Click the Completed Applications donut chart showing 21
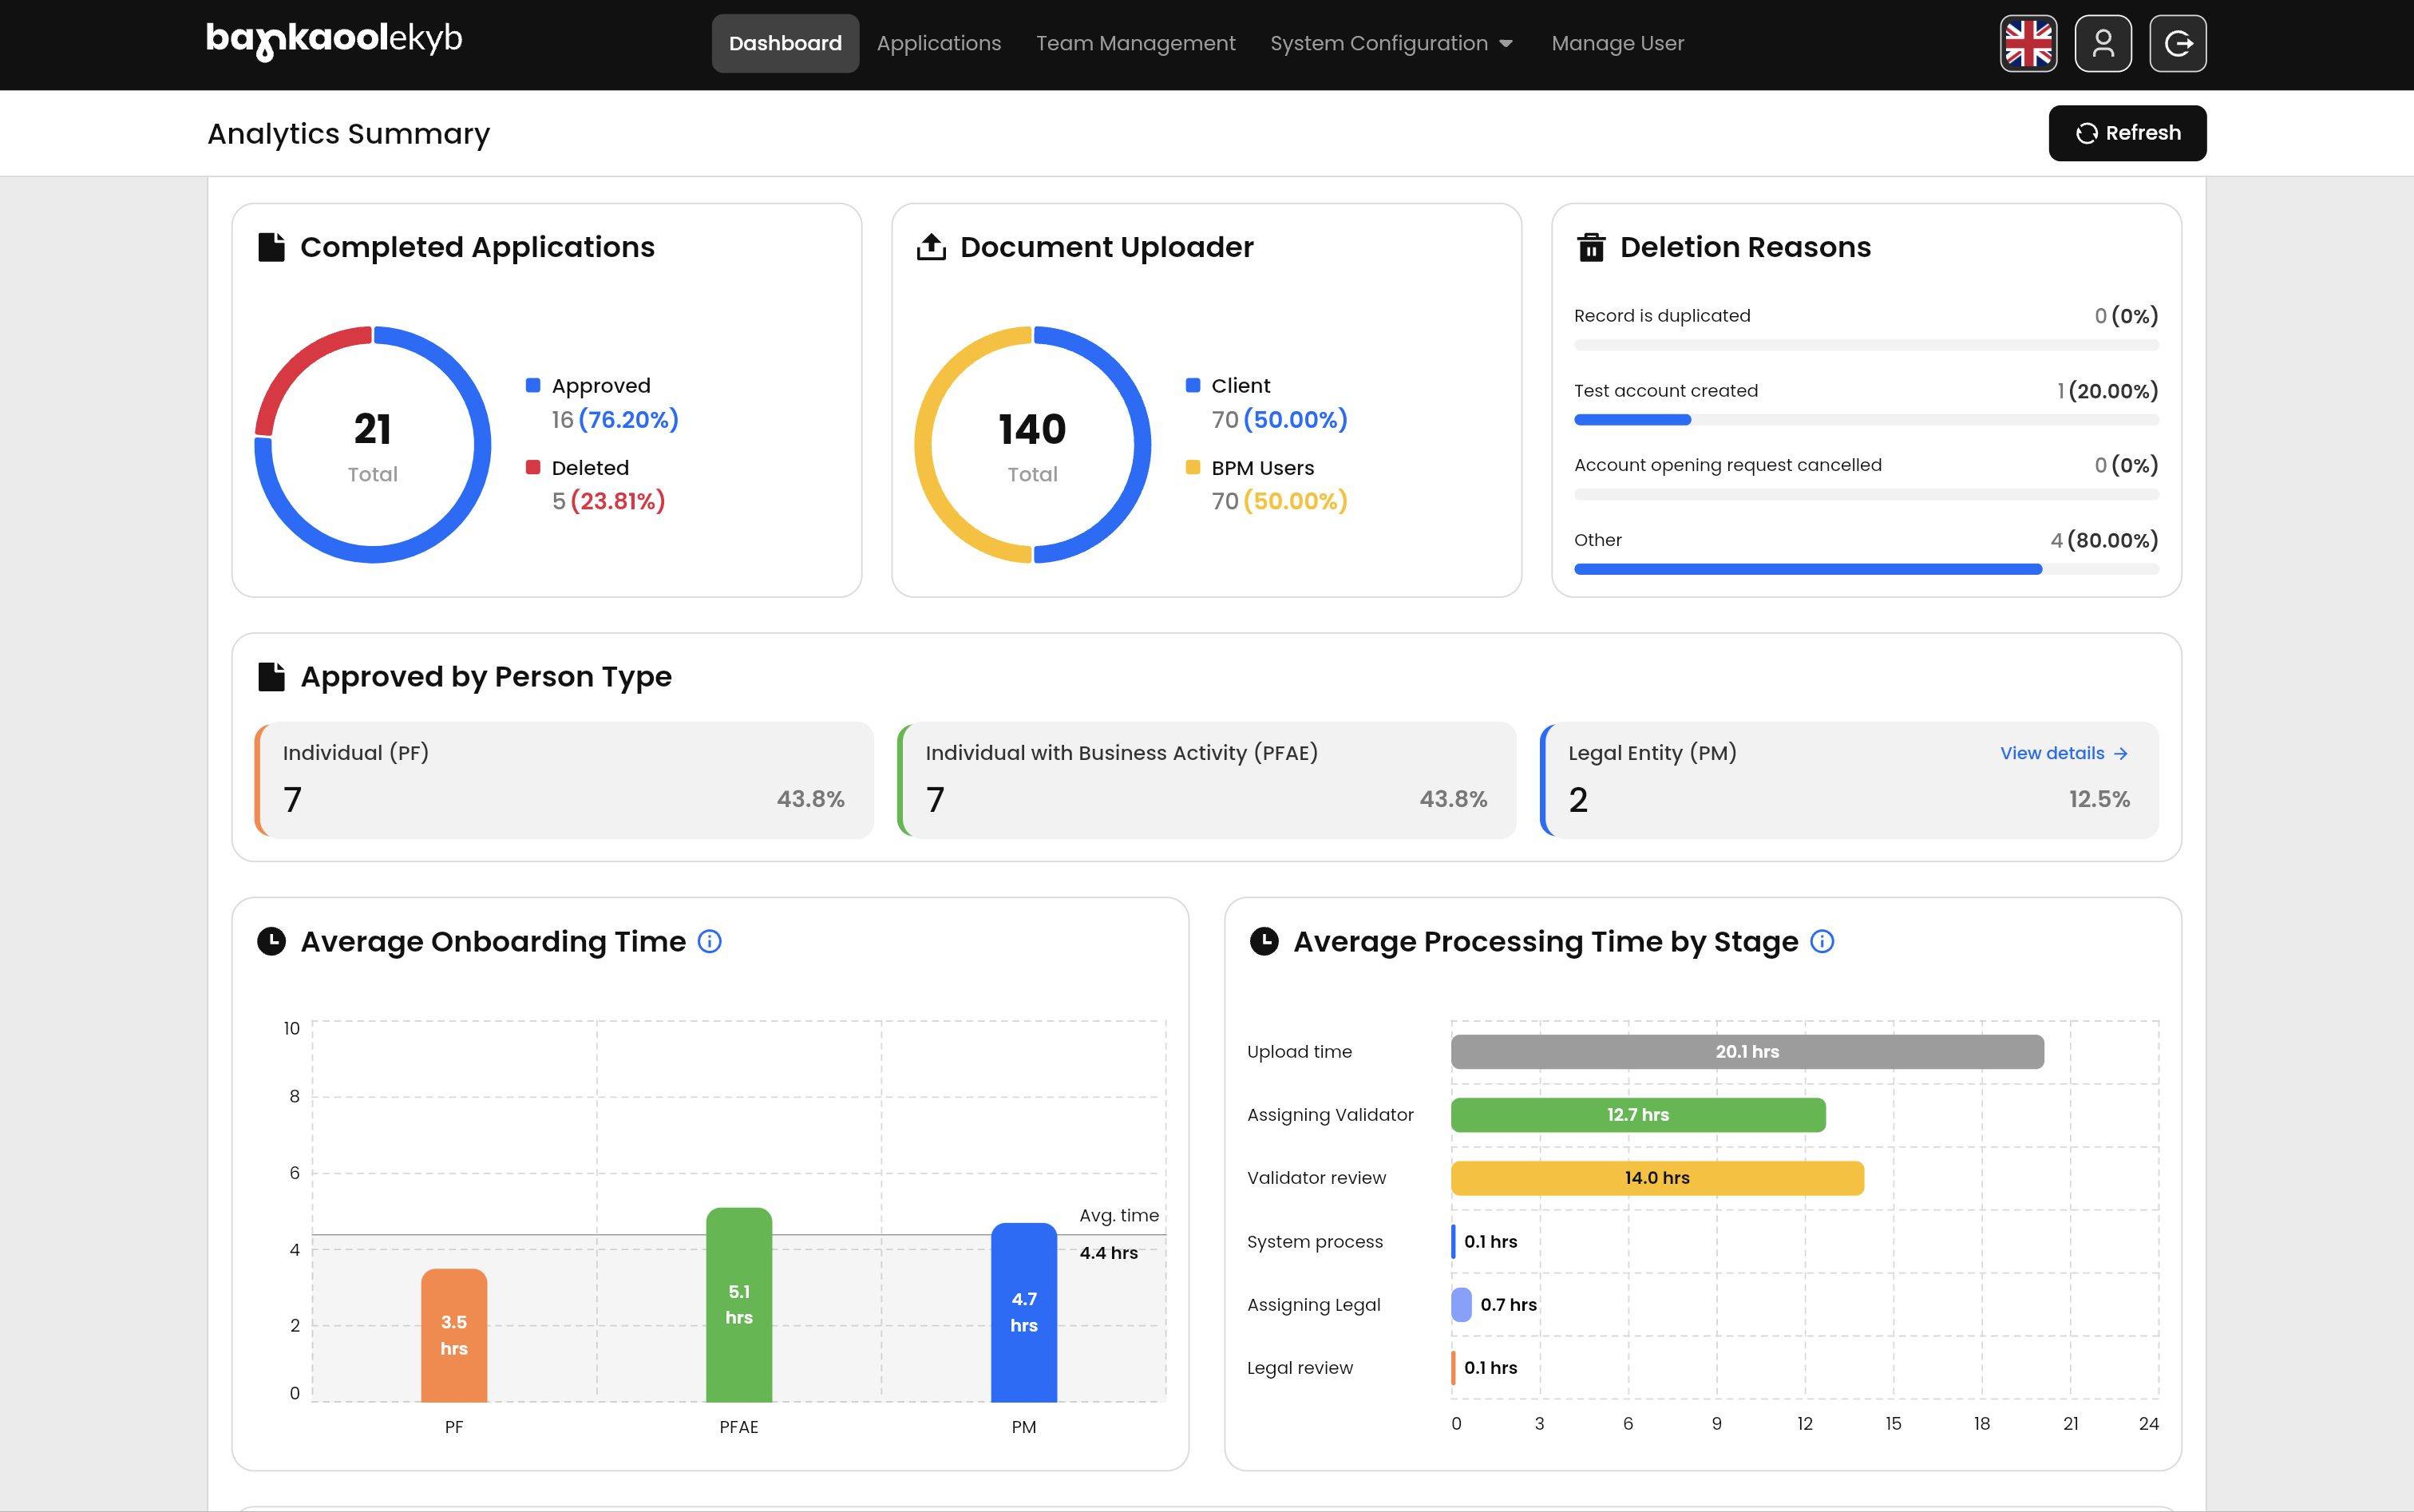This screenshot has height=1512, width=2414. [x=372, y=445]
